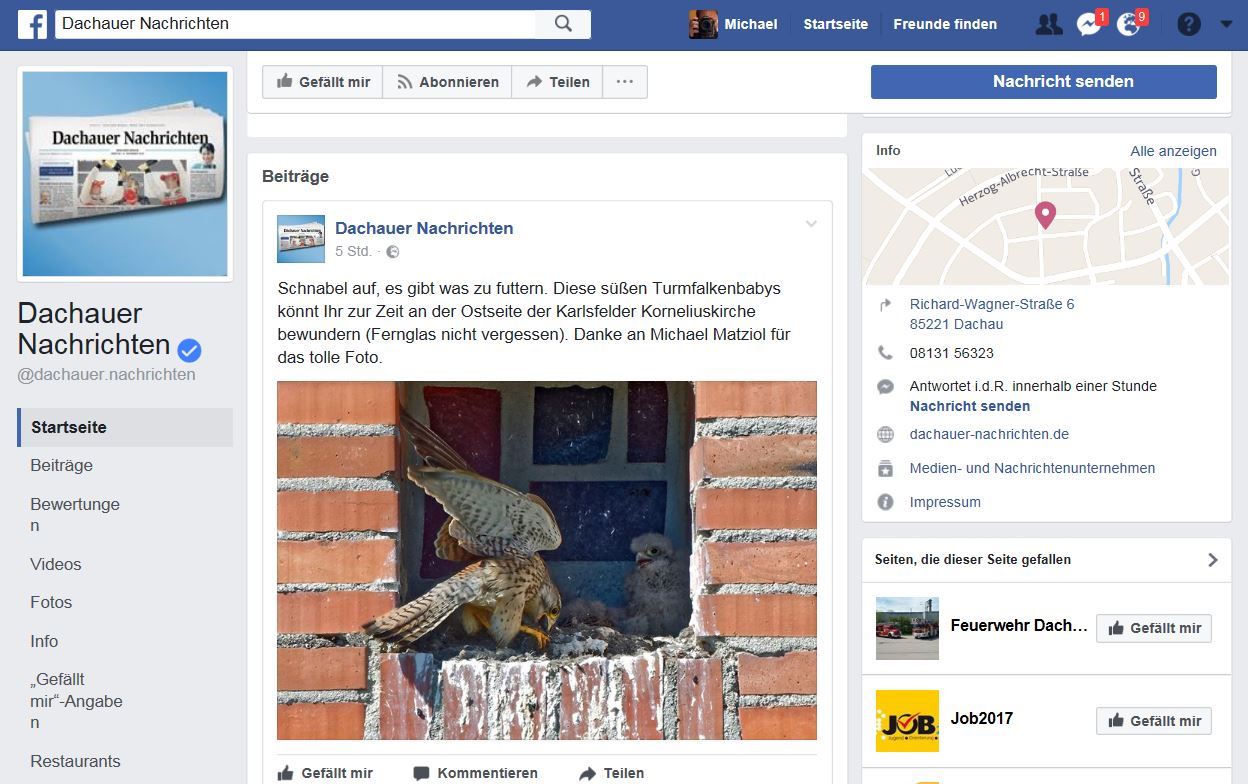Open the dachauer-nachrichten.de website link

[989, 434]
